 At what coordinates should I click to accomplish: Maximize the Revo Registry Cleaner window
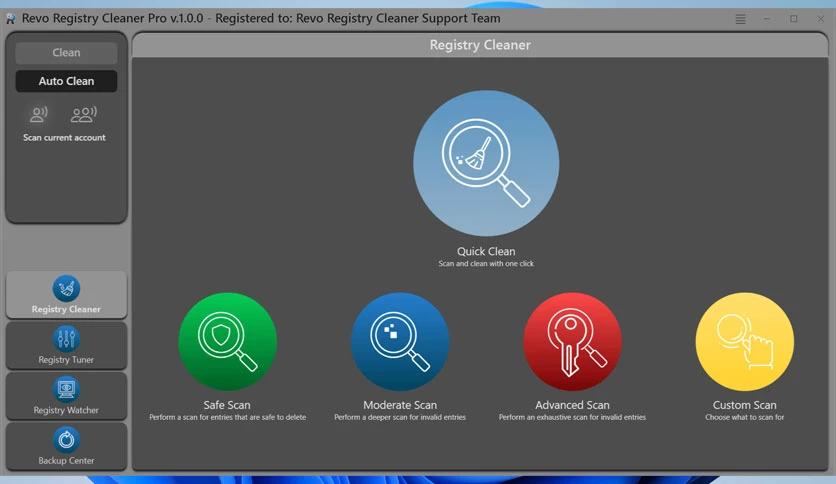click(793, 19)
